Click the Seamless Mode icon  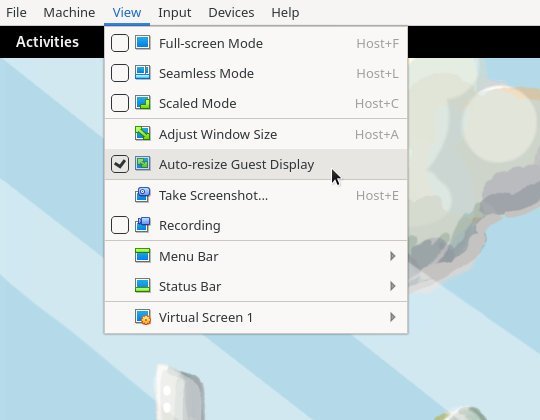142,73
